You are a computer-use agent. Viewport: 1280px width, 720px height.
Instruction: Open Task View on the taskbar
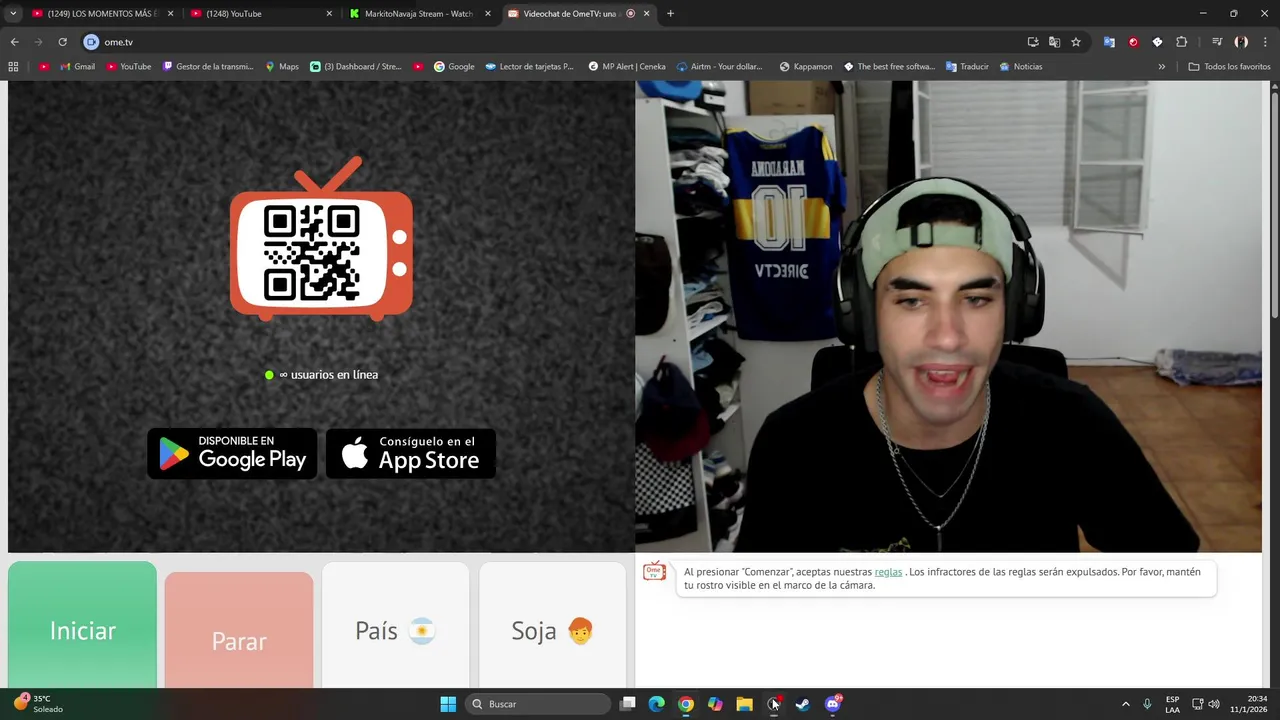click(627, 704)
